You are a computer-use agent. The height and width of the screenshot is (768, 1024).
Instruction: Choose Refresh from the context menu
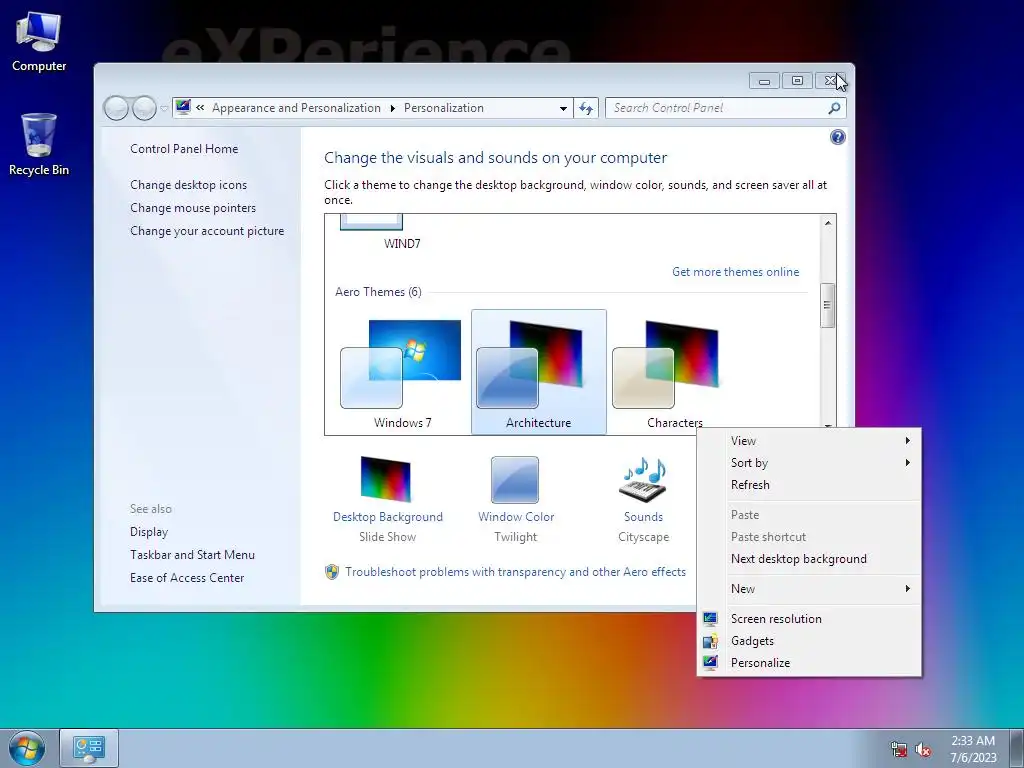pyautogui.click(x=810, y=485)
